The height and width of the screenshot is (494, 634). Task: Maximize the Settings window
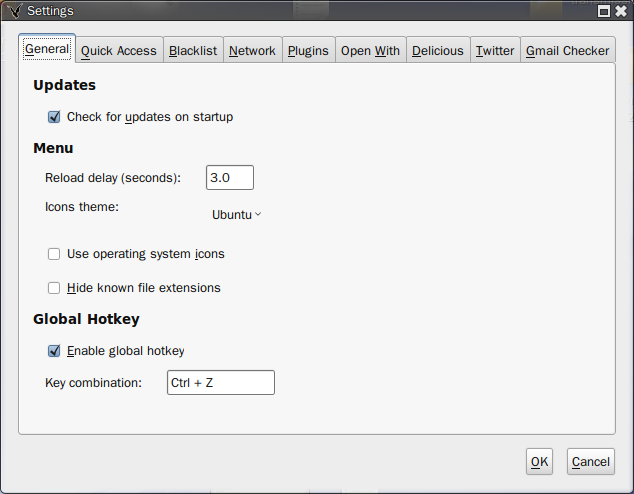[x=604, y=11]
